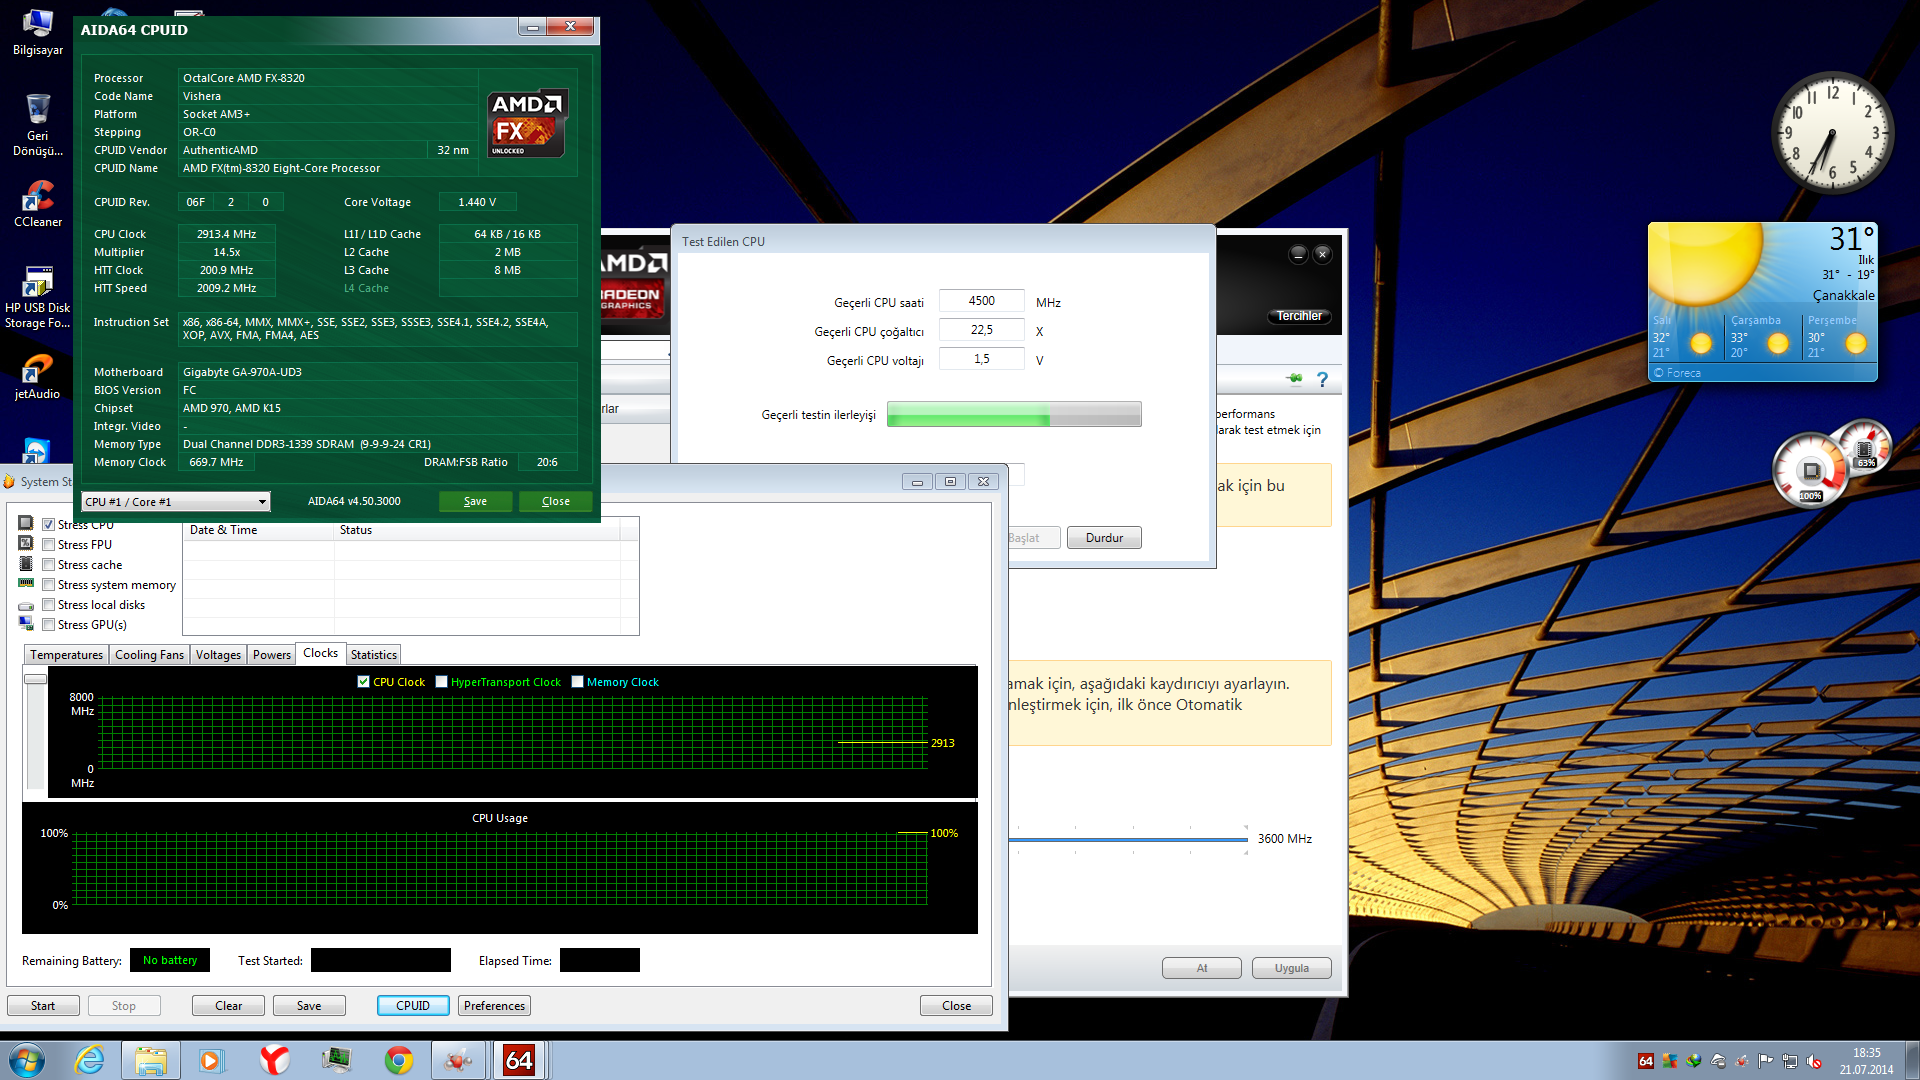Click Save button in stability test

(x=309, y=1006)
